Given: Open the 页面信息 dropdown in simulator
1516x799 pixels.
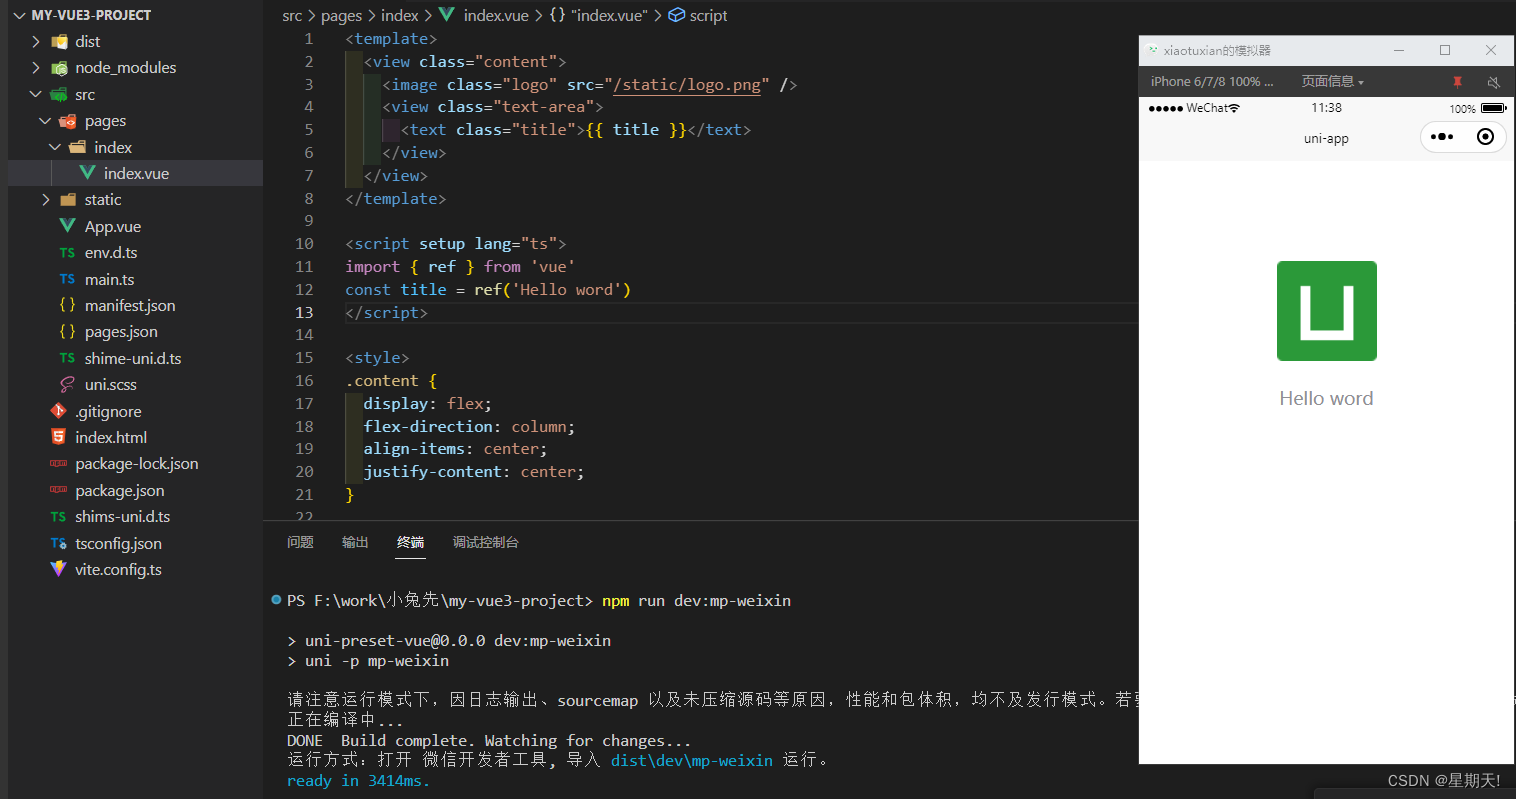Looking at the screenshot, I should point(1332,82).
